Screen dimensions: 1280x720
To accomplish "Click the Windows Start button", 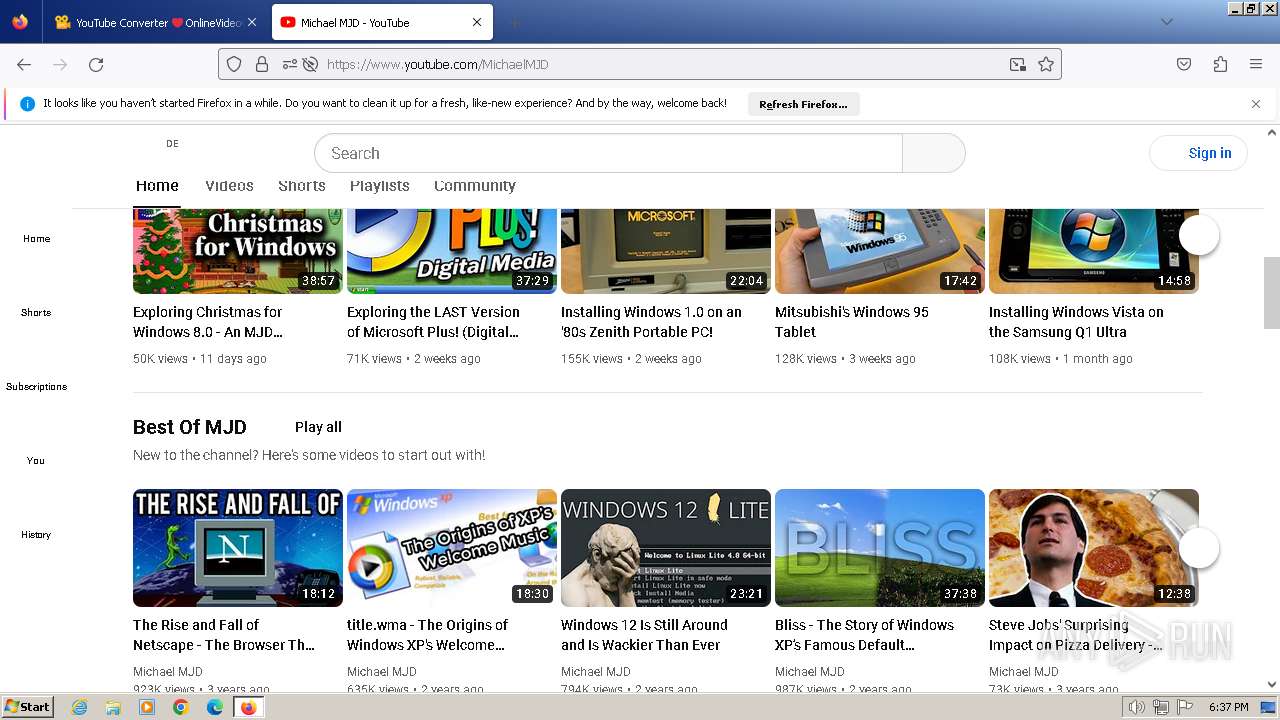I will point(27,707).
